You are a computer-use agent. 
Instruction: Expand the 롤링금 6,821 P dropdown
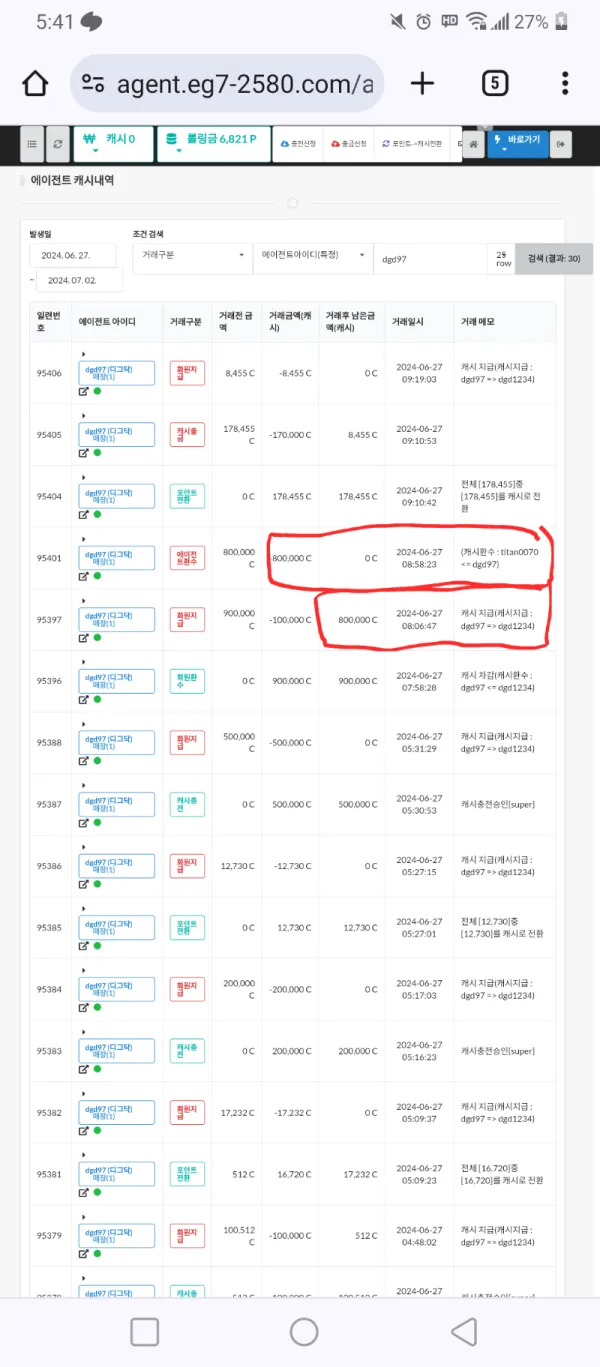pos(213,144)
